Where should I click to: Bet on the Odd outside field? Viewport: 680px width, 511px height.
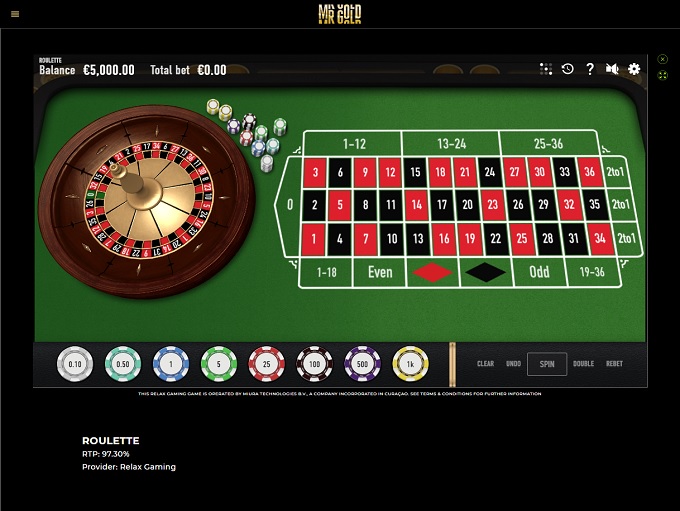tap(539, 272)
